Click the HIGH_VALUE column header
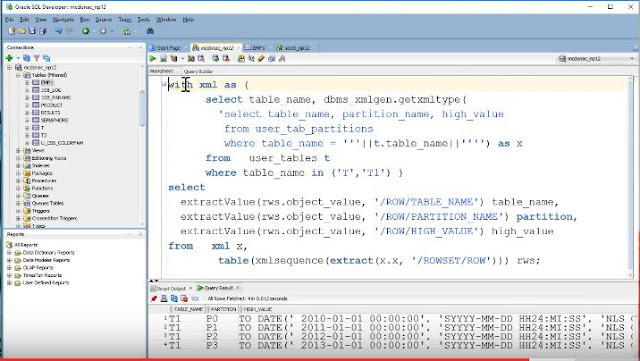 point(258,309)
